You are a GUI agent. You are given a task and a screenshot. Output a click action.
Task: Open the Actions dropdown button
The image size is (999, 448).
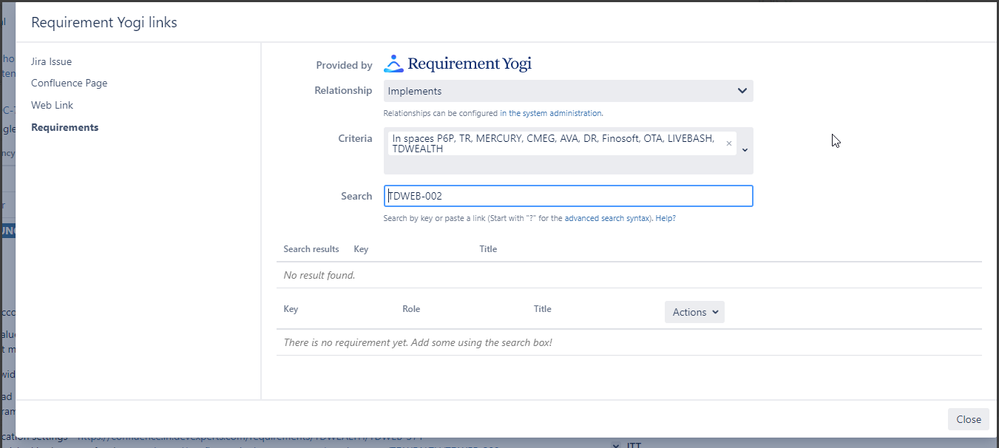[x=694, y=312]
